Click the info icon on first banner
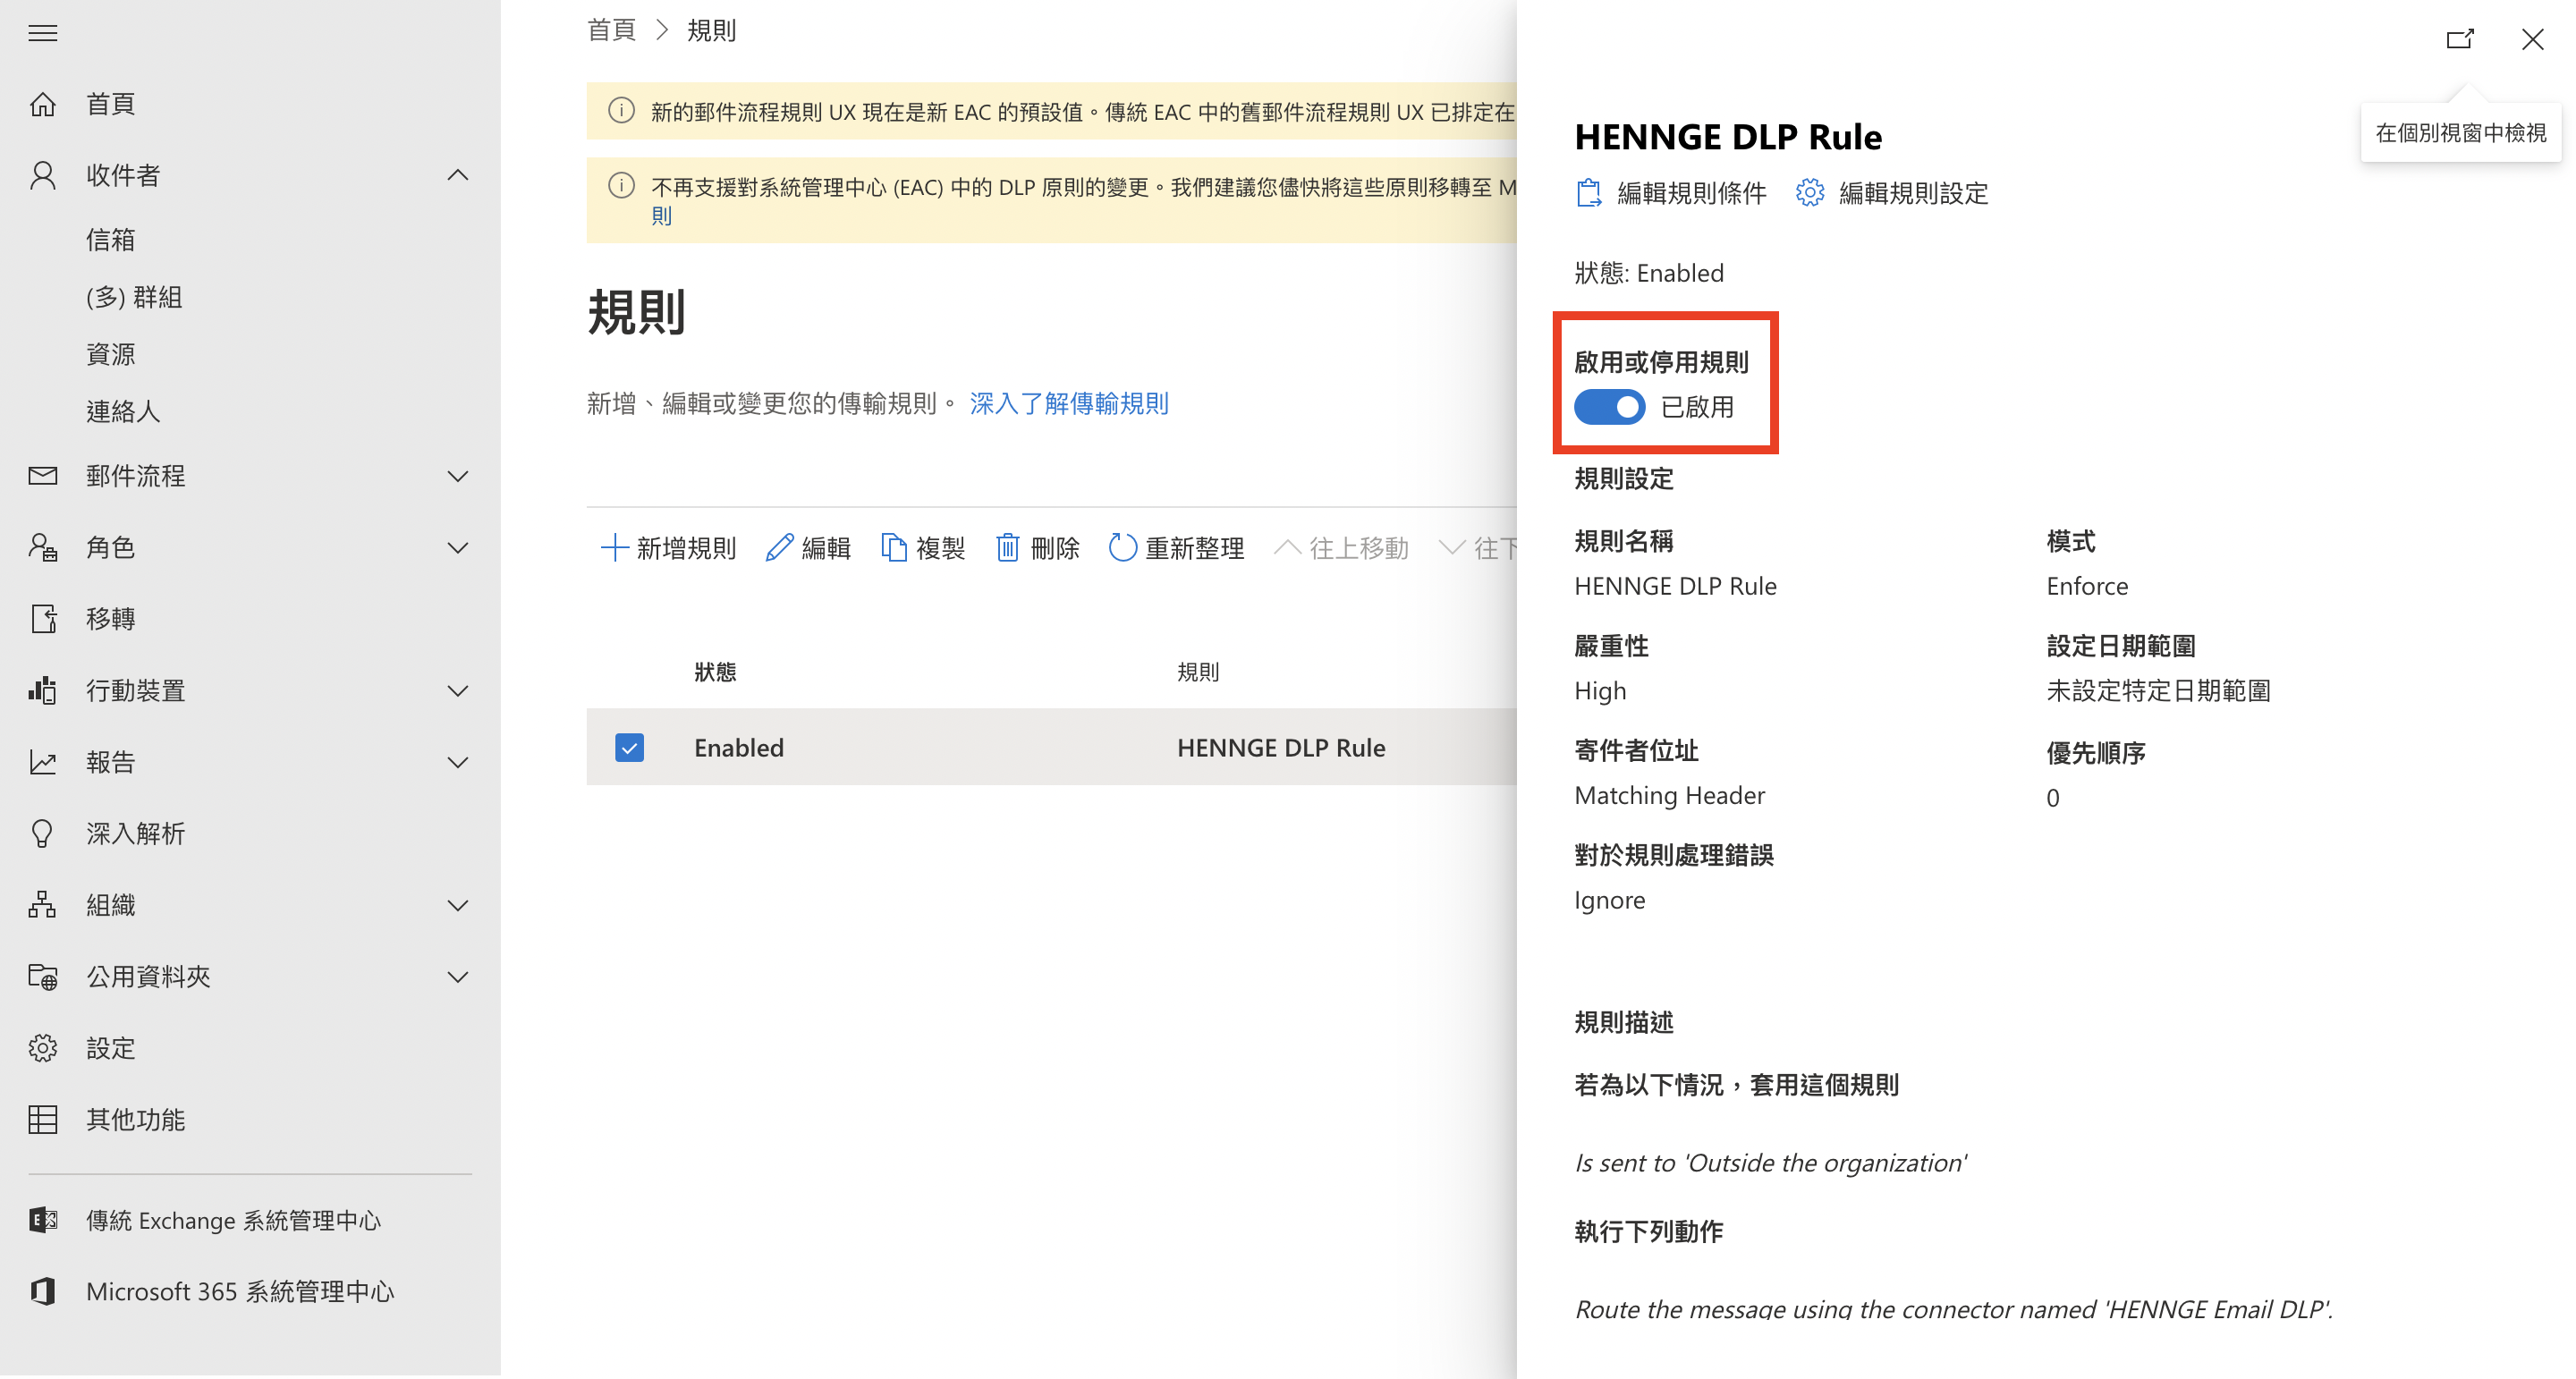This screenshot has width=2576, height=1379. pos(622,111)
